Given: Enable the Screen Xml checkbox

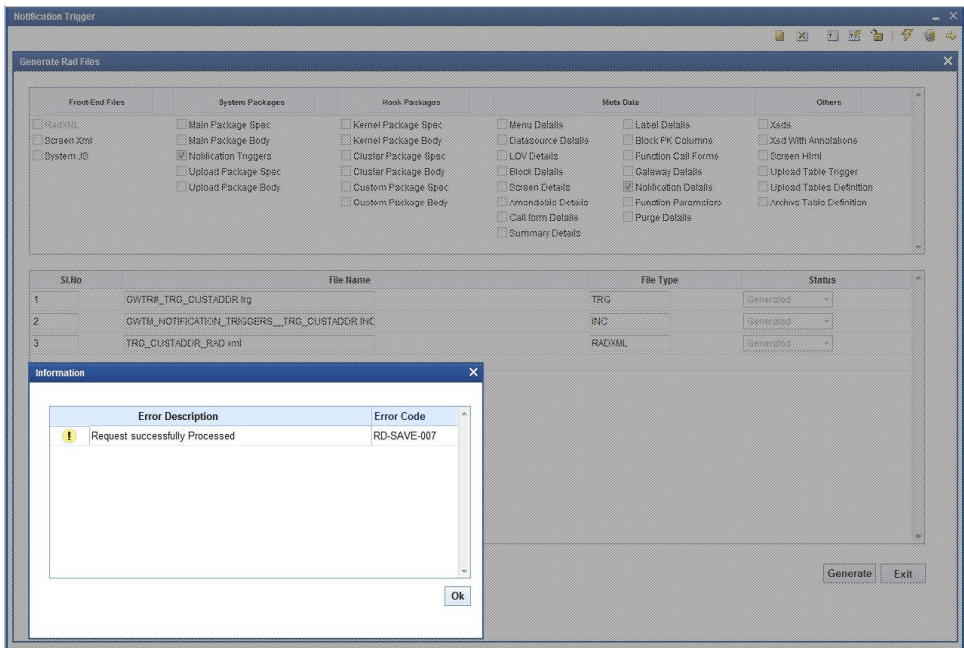Looking at the screenshot, I should 38,140.
